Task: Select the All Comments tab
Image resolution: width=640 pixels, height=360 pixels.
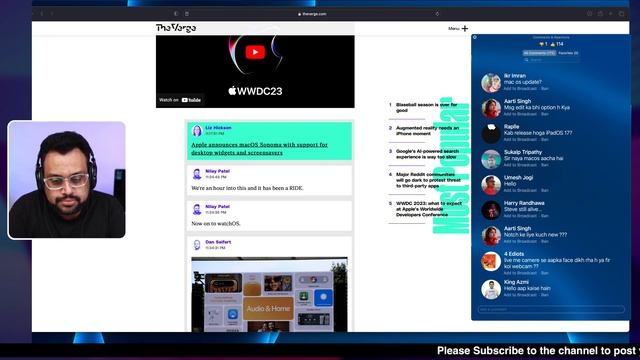Action: click(x=539, y=53)
